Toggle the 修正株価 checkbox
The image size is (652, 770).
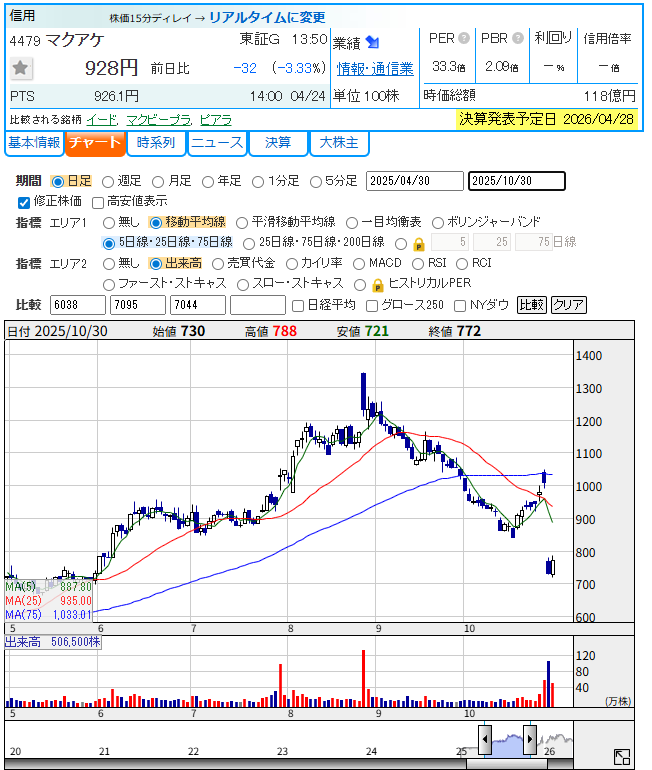click(24, 202)
